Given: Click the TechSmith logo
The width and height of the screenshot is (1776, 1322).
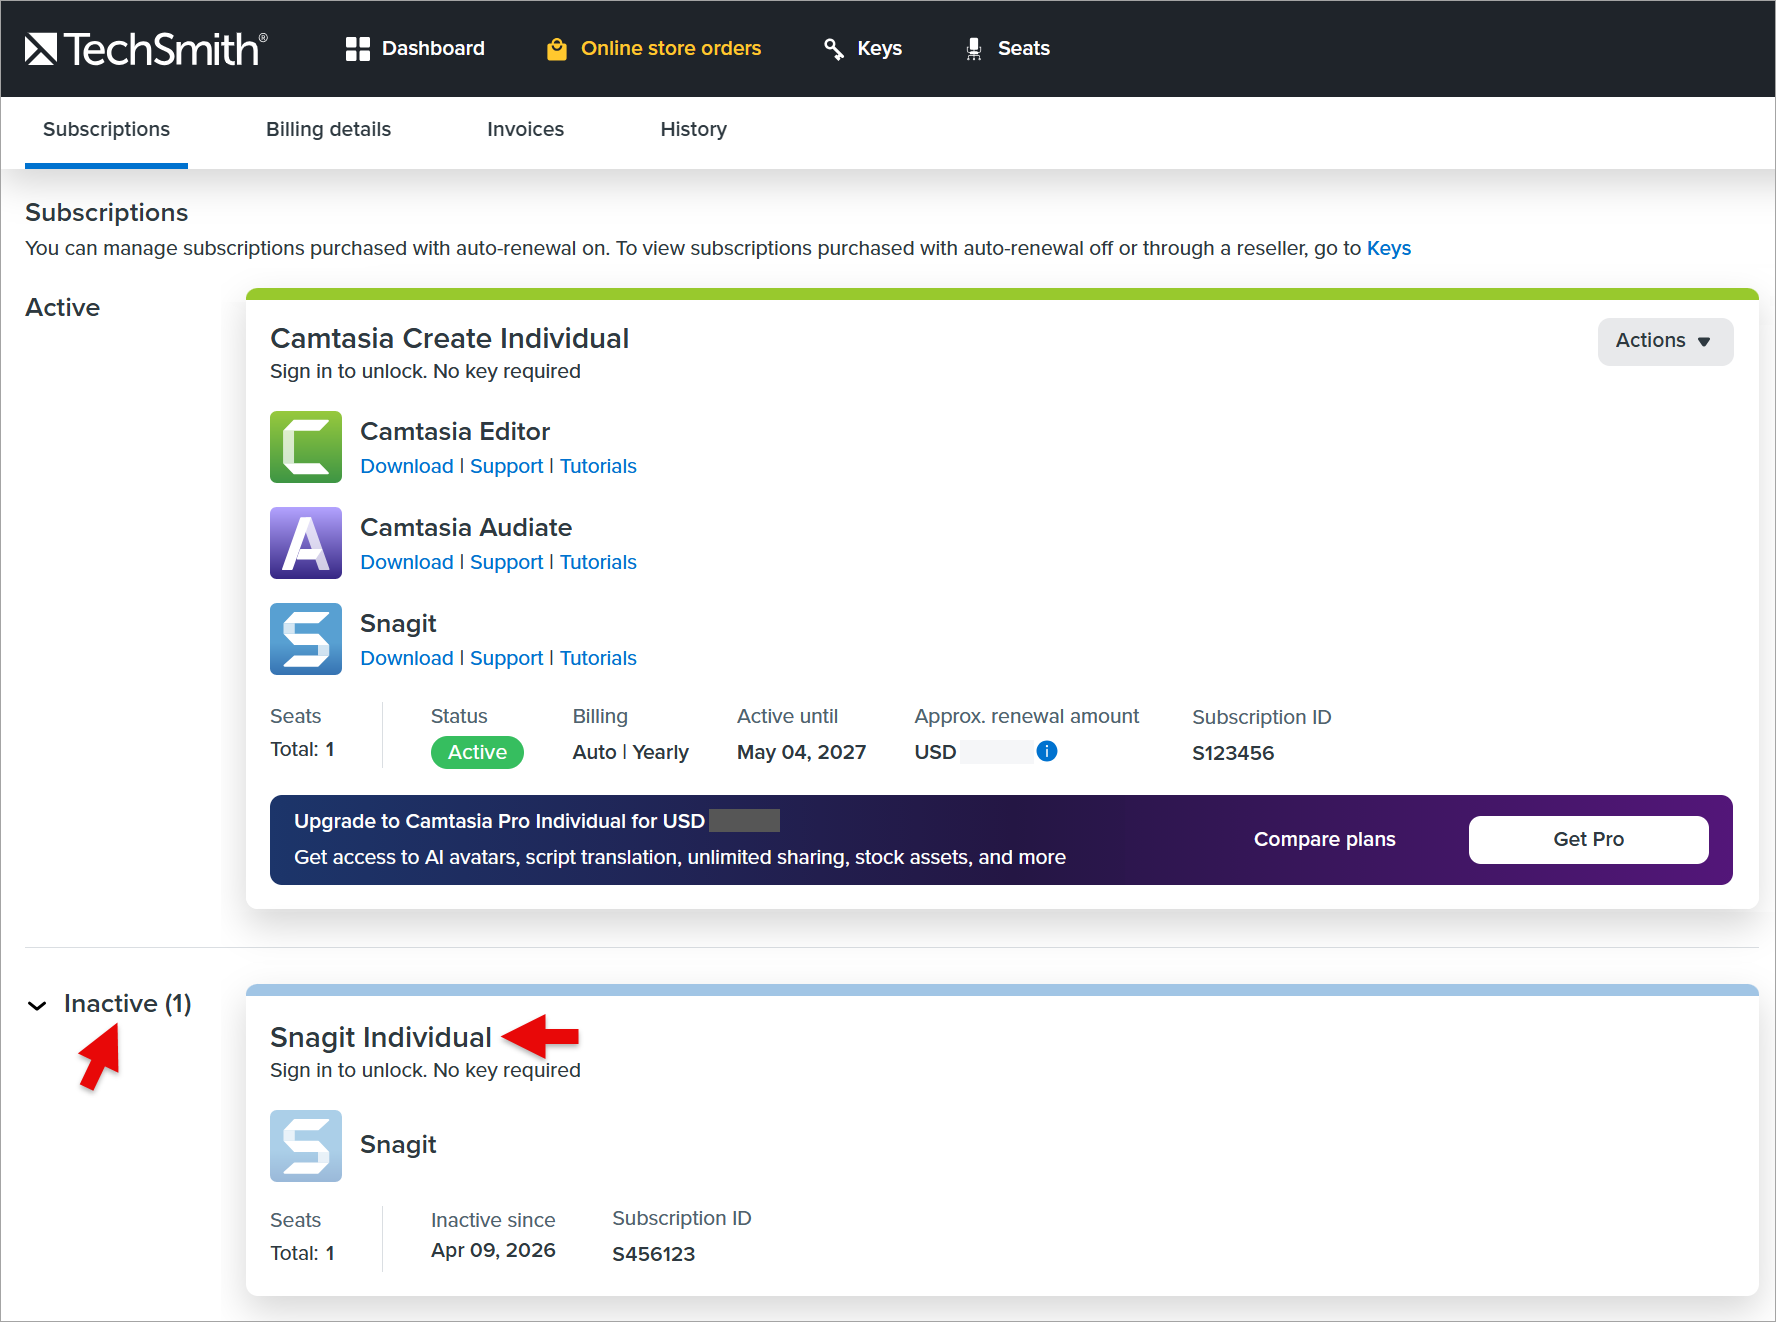Looking at the screenshot, I should (146, 49).
